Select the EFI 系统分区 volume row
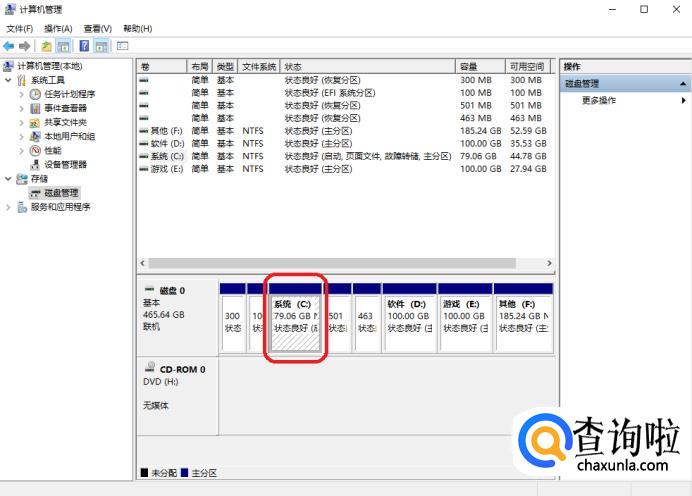Screen dimensions: 692x496 click(344, 93)
